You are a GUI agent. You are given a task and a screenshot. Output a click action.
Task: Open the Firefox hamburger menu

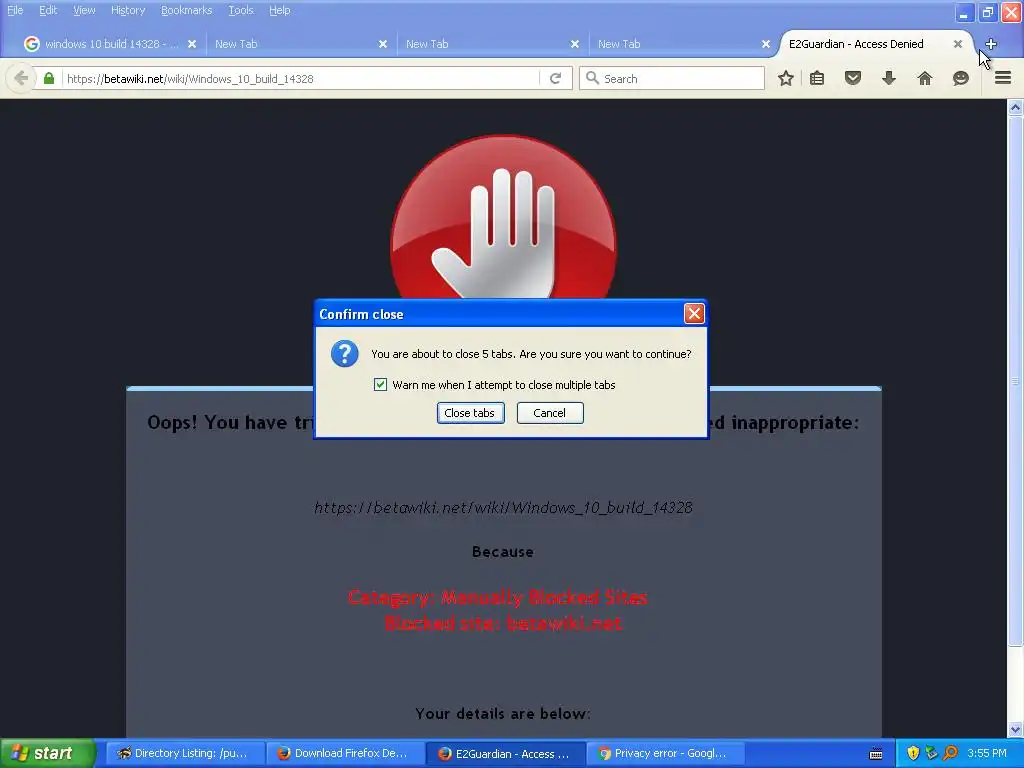point(1003,78)
